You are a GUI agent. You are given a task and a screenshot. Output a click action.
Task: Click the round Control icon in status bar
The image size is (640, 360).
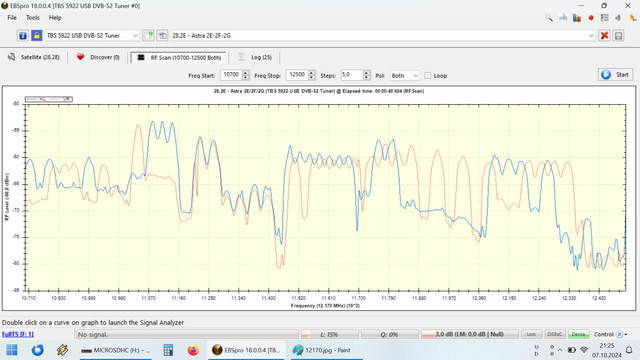click(619, 334)
